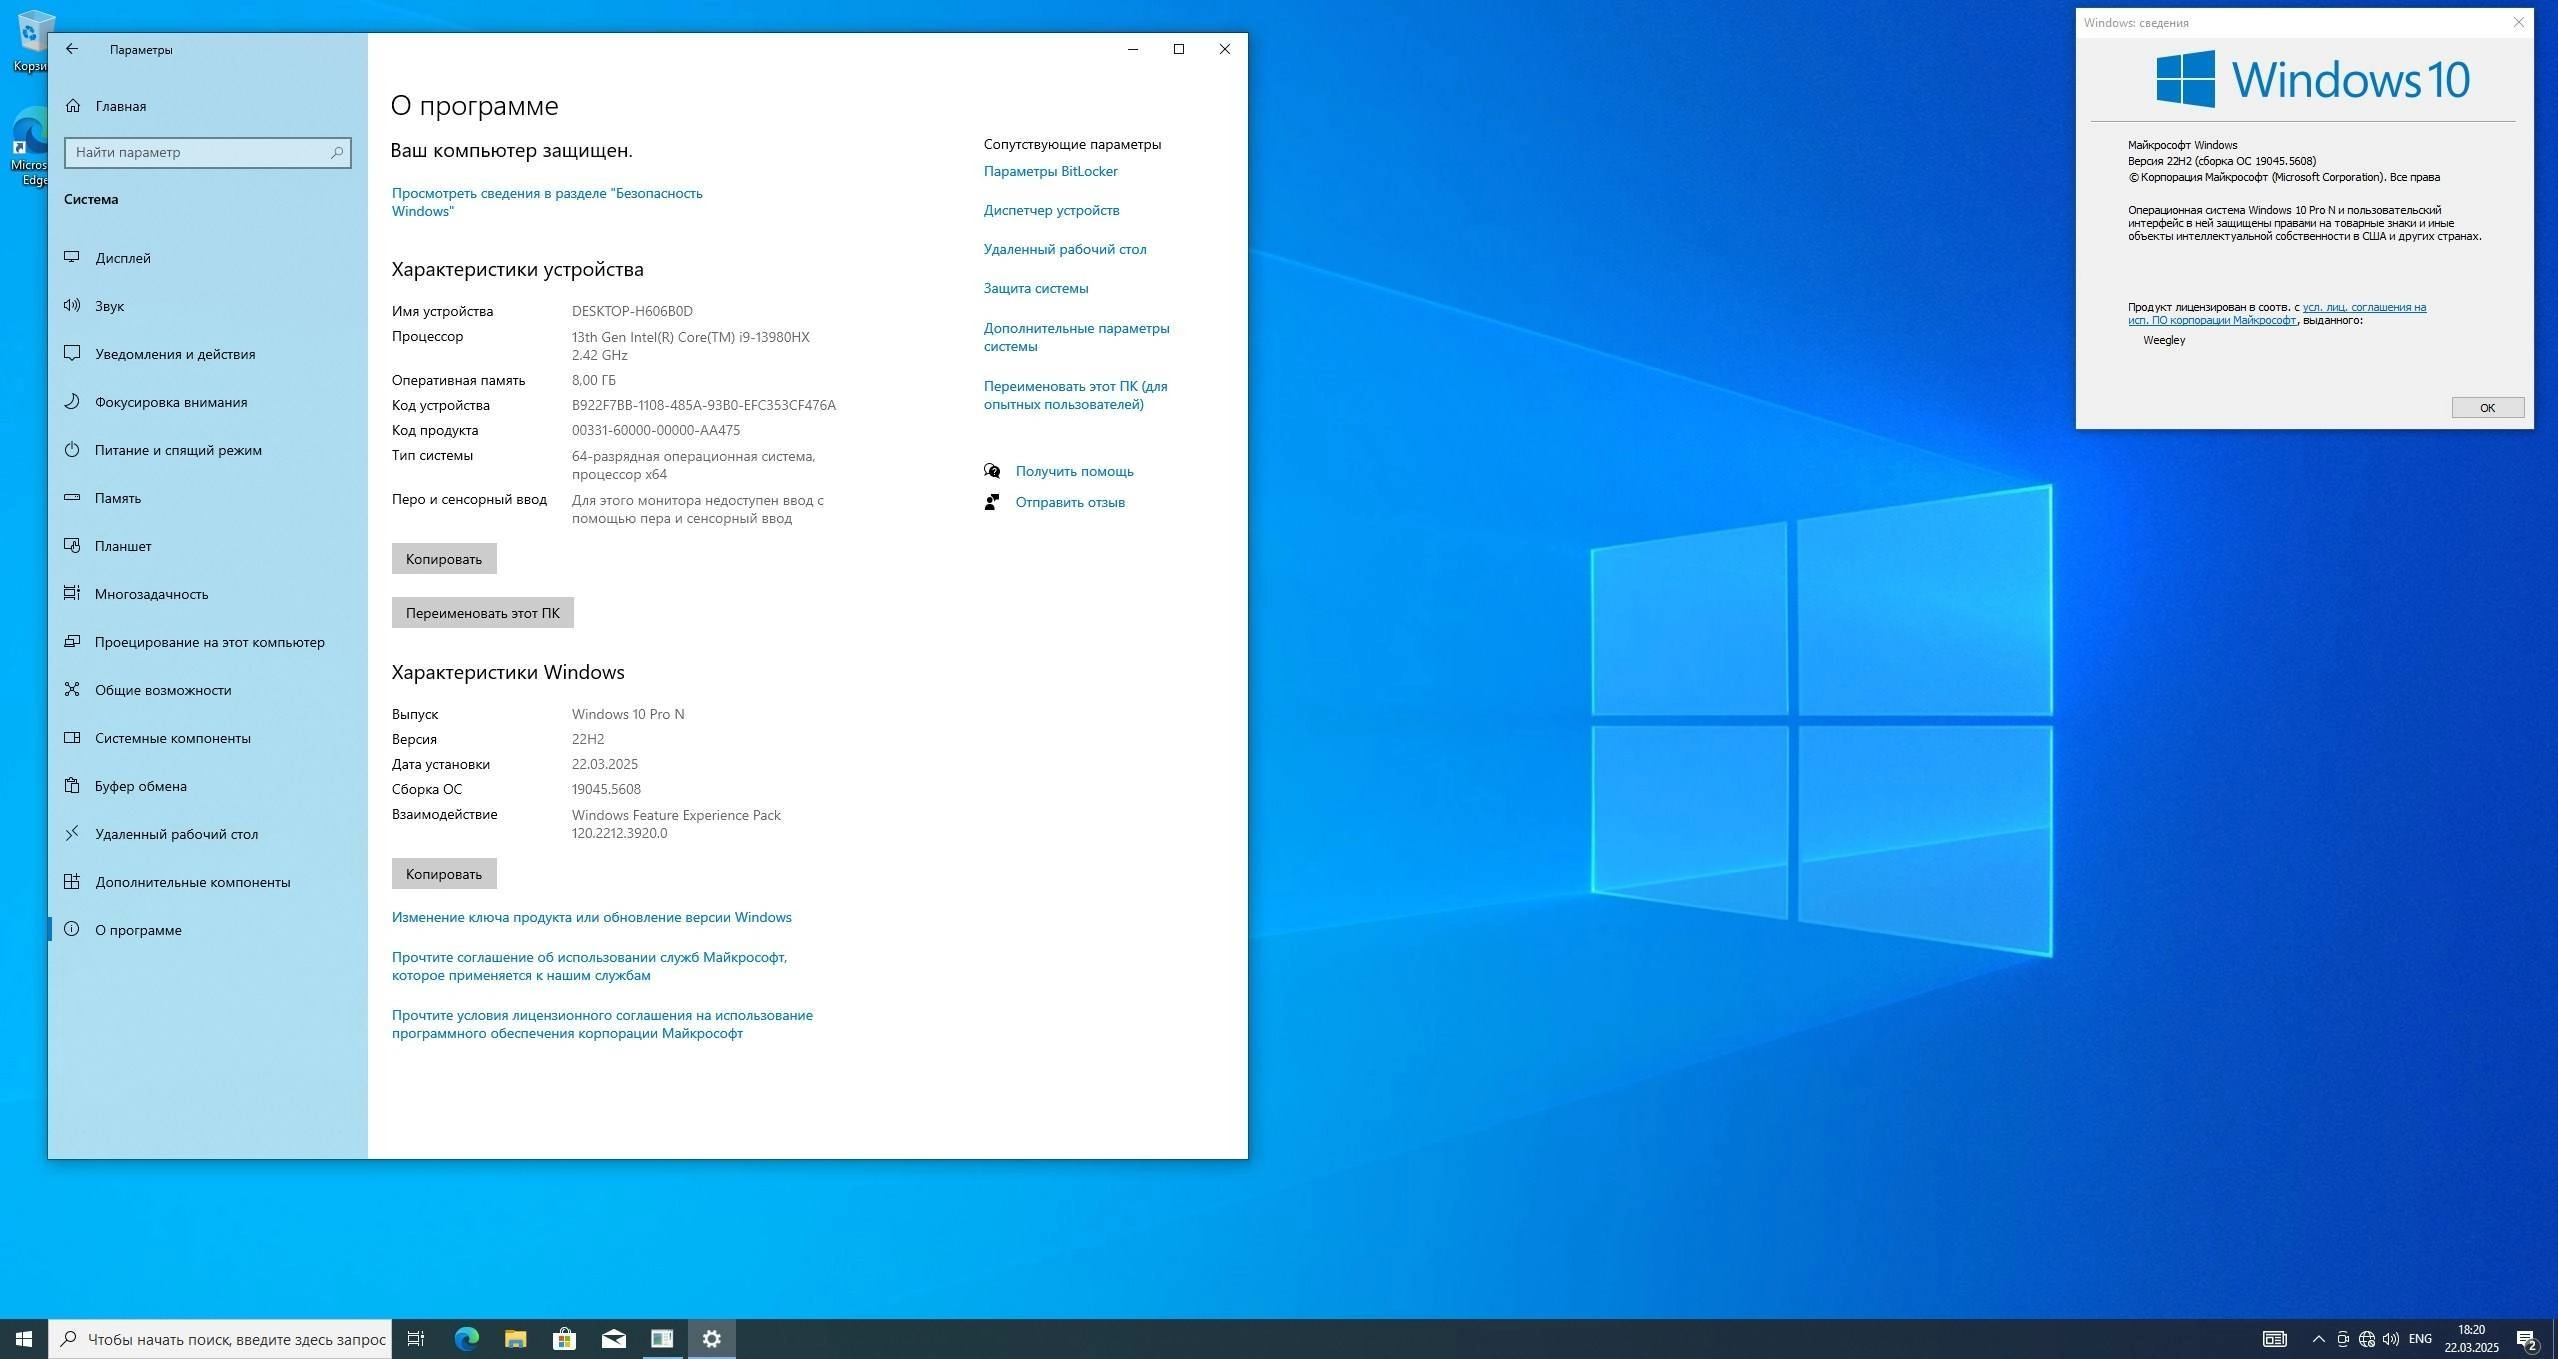Click Переименовать этот ПК (для опытных пользователей) link
The image size is (2558, 1359).
coord(1075,395)
